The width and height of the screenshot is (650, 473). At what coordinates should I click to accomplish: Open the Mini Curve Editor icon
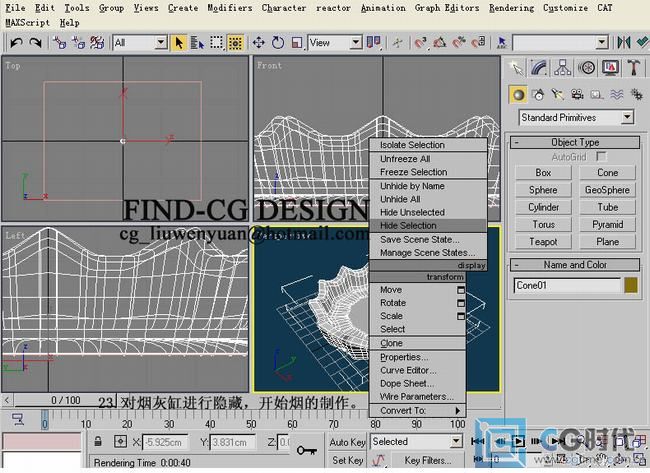click(18, 420)
